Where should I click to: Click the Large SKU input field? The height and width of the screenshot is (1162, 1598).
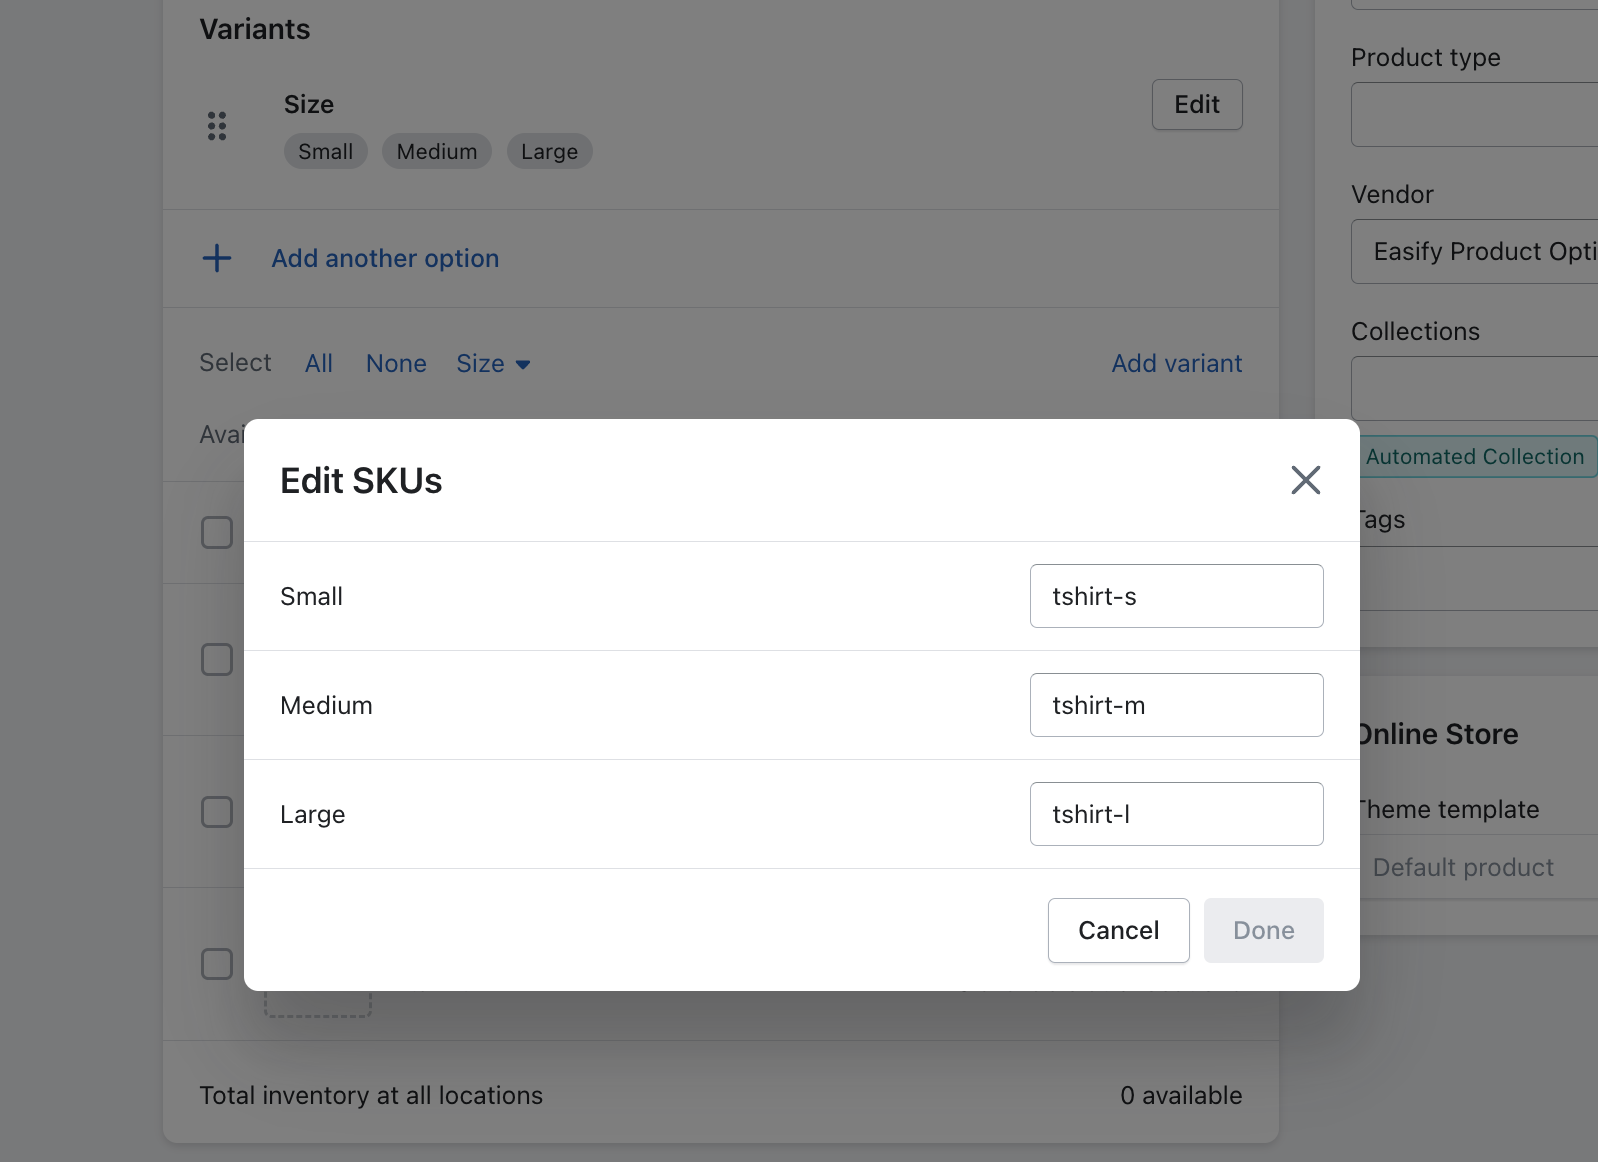[x=1176, y=814]
